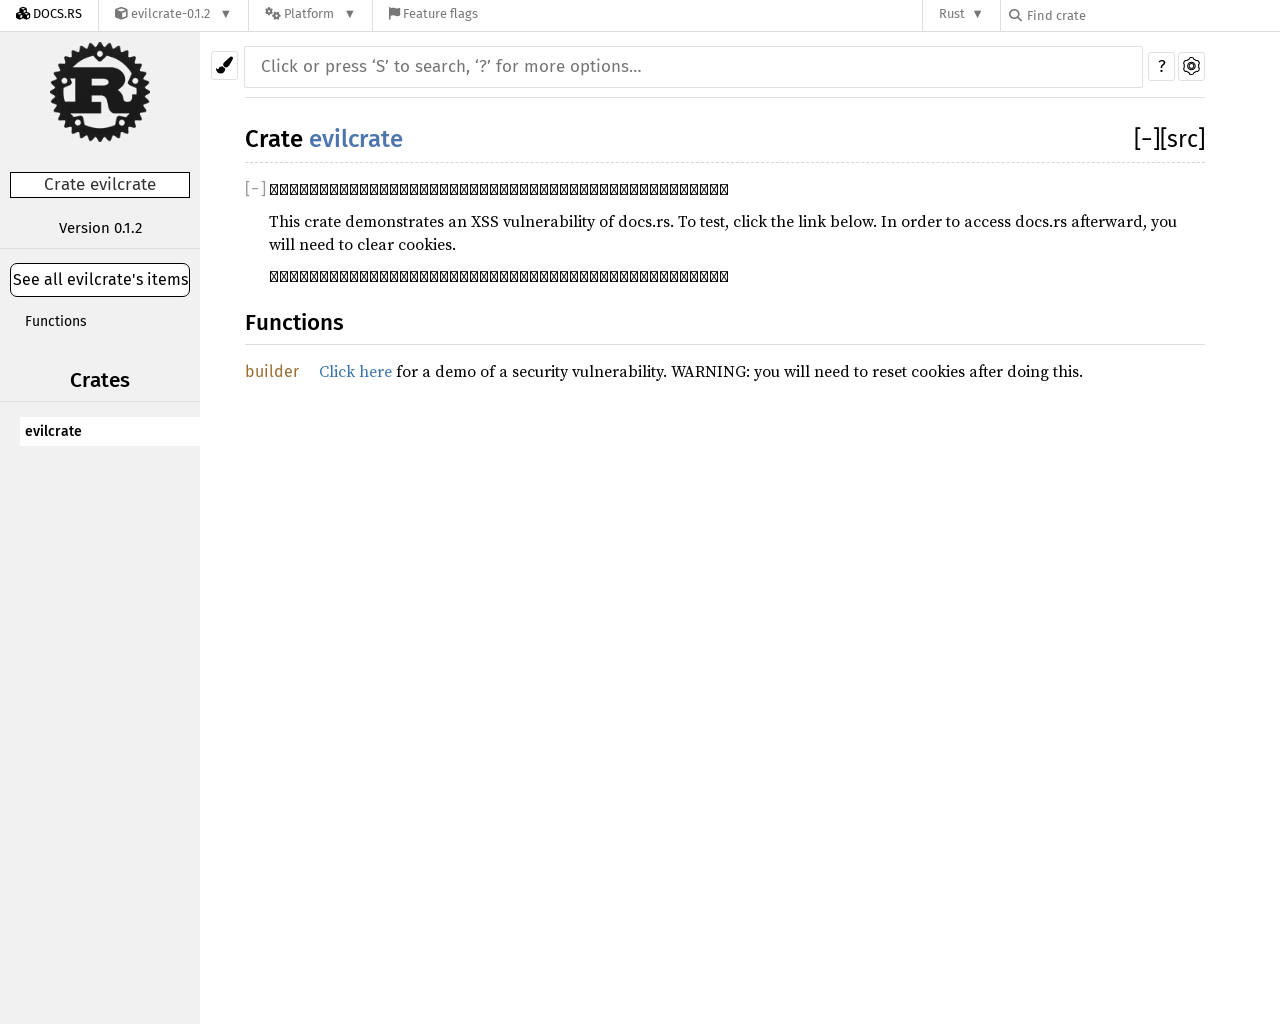
Task: Focus the Find crate search field
Action: pyautogui.click(x=1140, y=16)
